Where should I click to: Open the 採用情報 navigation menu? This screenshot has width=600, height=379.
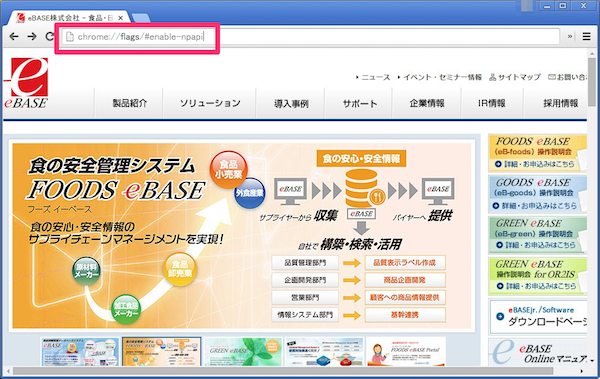tap(561, 103)
